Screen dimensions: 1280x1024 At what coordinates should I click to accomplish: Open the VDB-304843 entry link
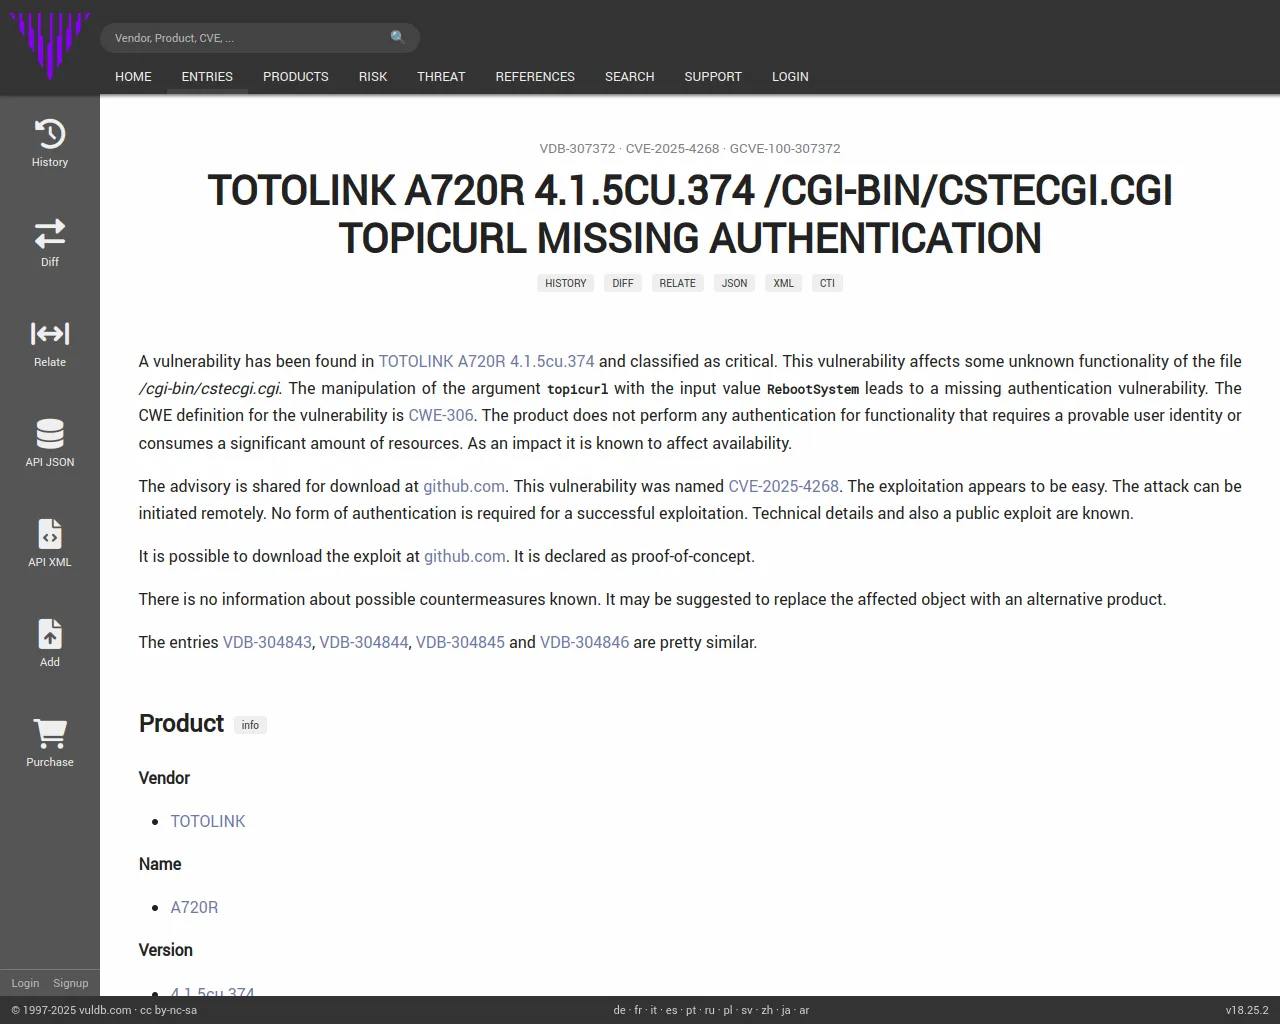pos(267,642)
